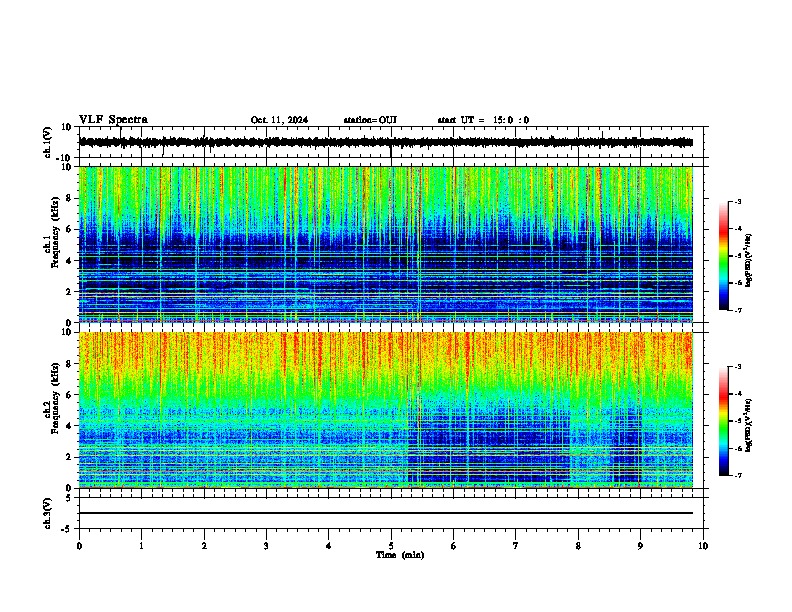Viewport: 792px width, 612px height.
Task: Click the ch.1 waveform trace panel
Action: [x=391, y=142]
